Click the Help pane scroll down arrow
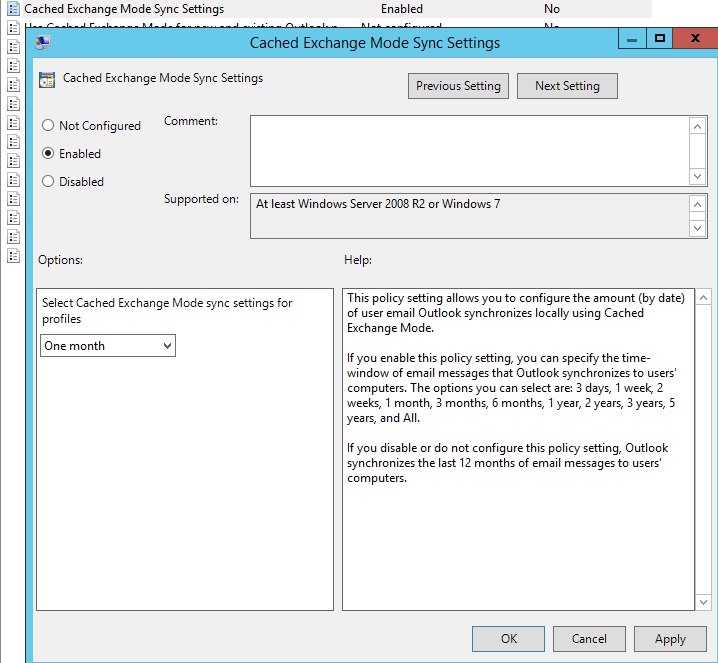Screen dimensions: 718x663 point(703,602)
